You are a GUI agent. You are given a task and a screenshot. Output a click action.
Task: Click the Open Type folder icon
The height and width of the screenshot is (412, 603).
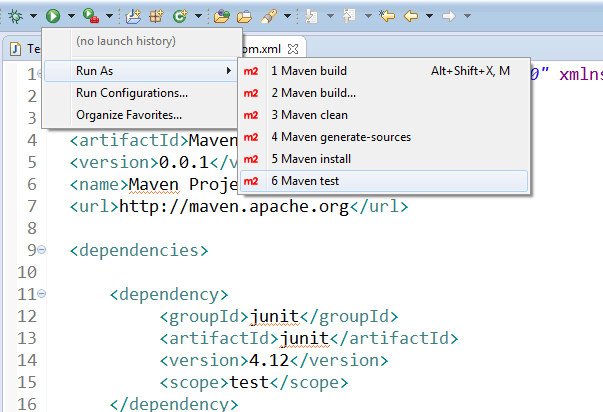(x=220, y=16)
